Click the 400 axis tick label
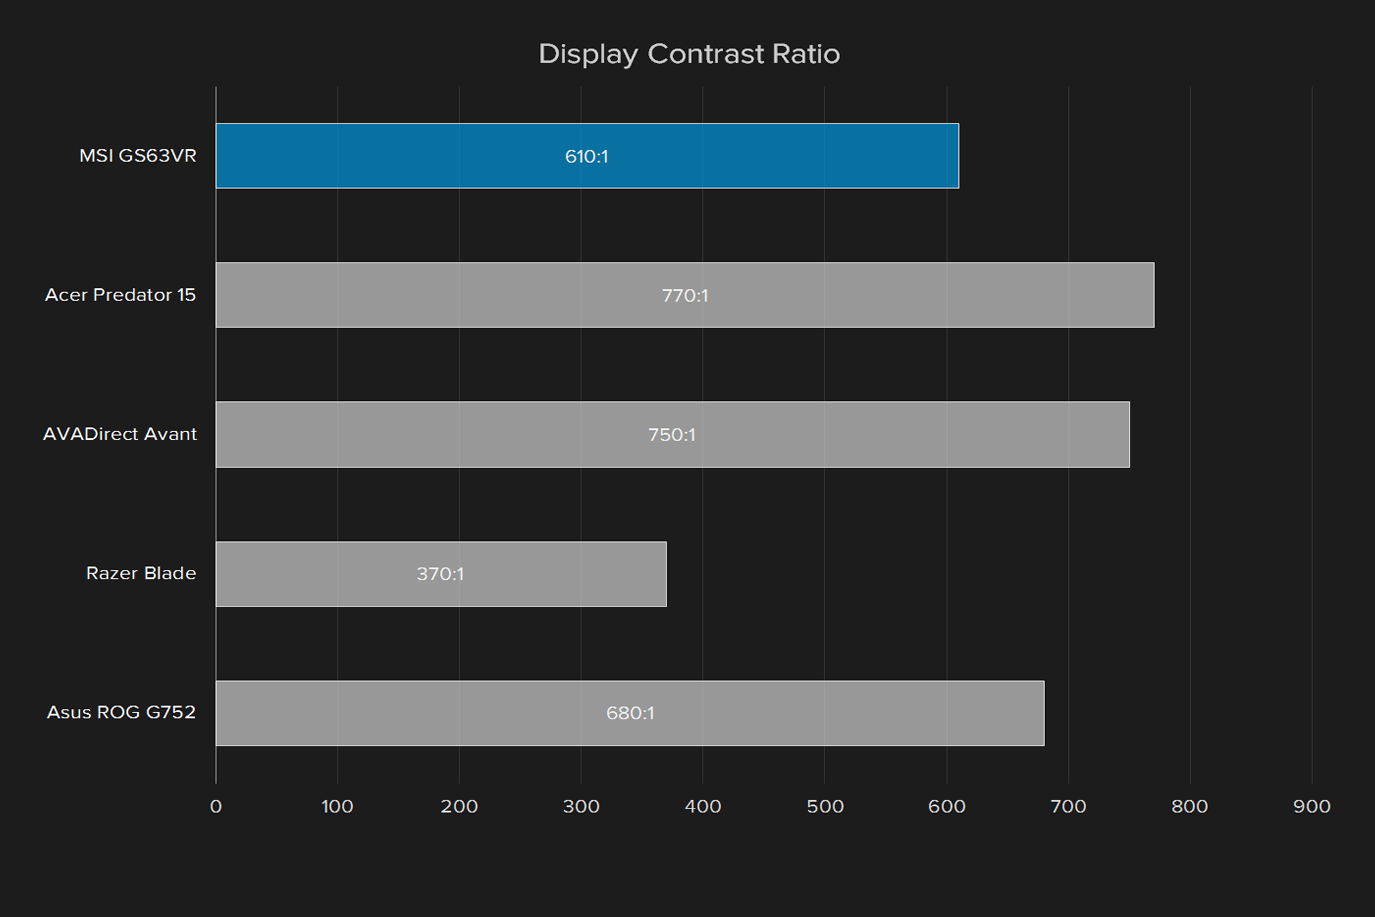Viewport: 1375px width, 917px height. 703,806
